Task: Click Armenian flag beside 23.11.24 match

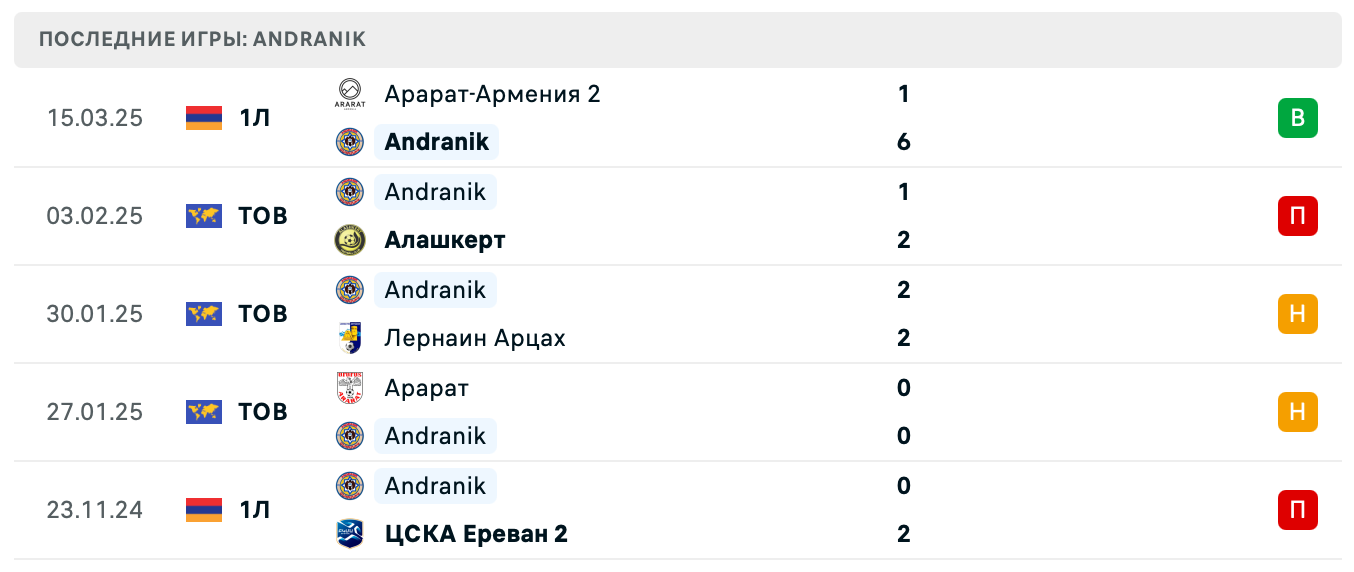Action: (x=204, y=510)
